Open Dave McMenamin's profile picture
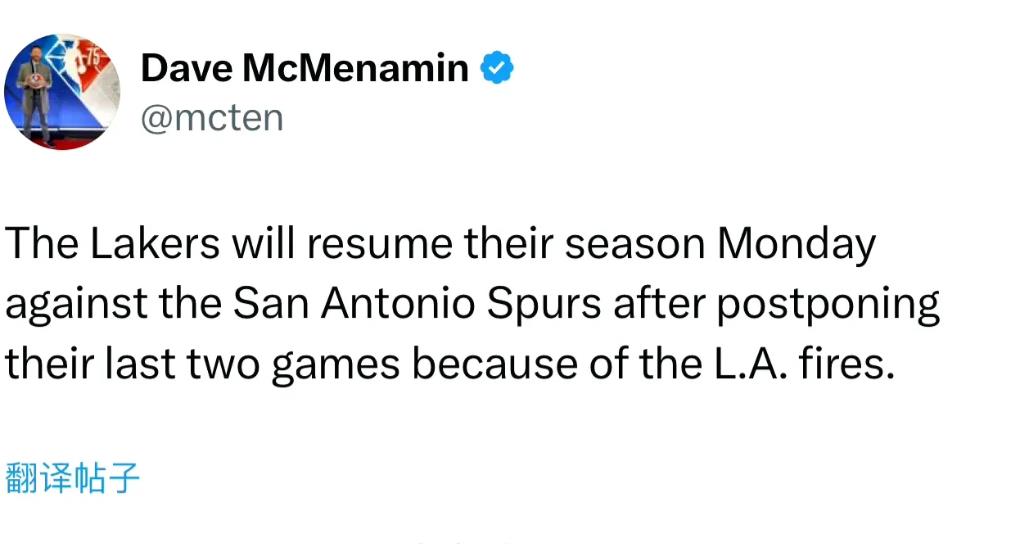This screenshot has height=544, width=1022. (x=62, y=92)
